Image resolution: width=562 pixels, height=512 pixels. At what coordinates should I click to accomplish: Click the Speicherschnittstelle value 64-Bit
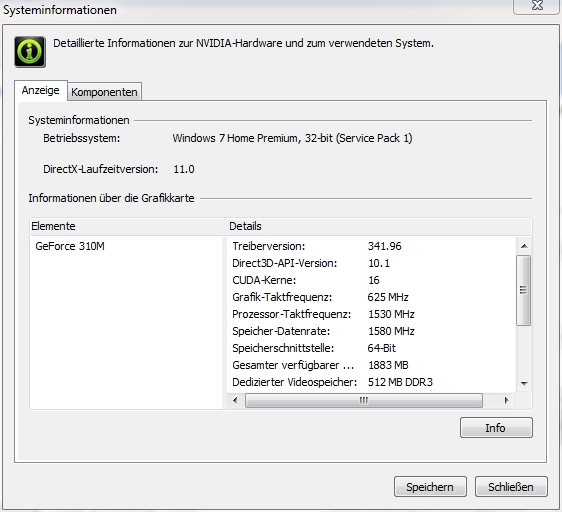(x=382, y=348)
